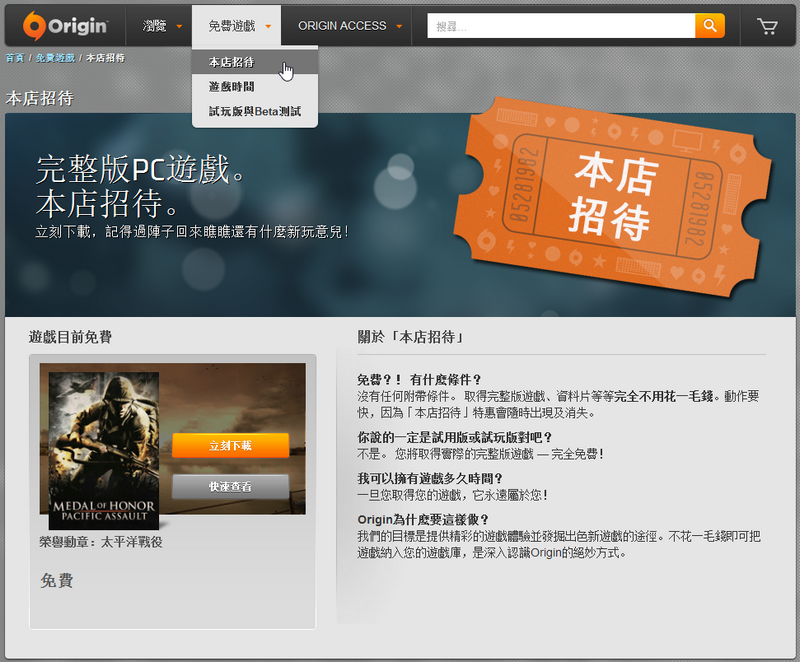Focus the 搜尋 search field
Viewport: 800px width, 662px height.
click(x=561, y=26)
